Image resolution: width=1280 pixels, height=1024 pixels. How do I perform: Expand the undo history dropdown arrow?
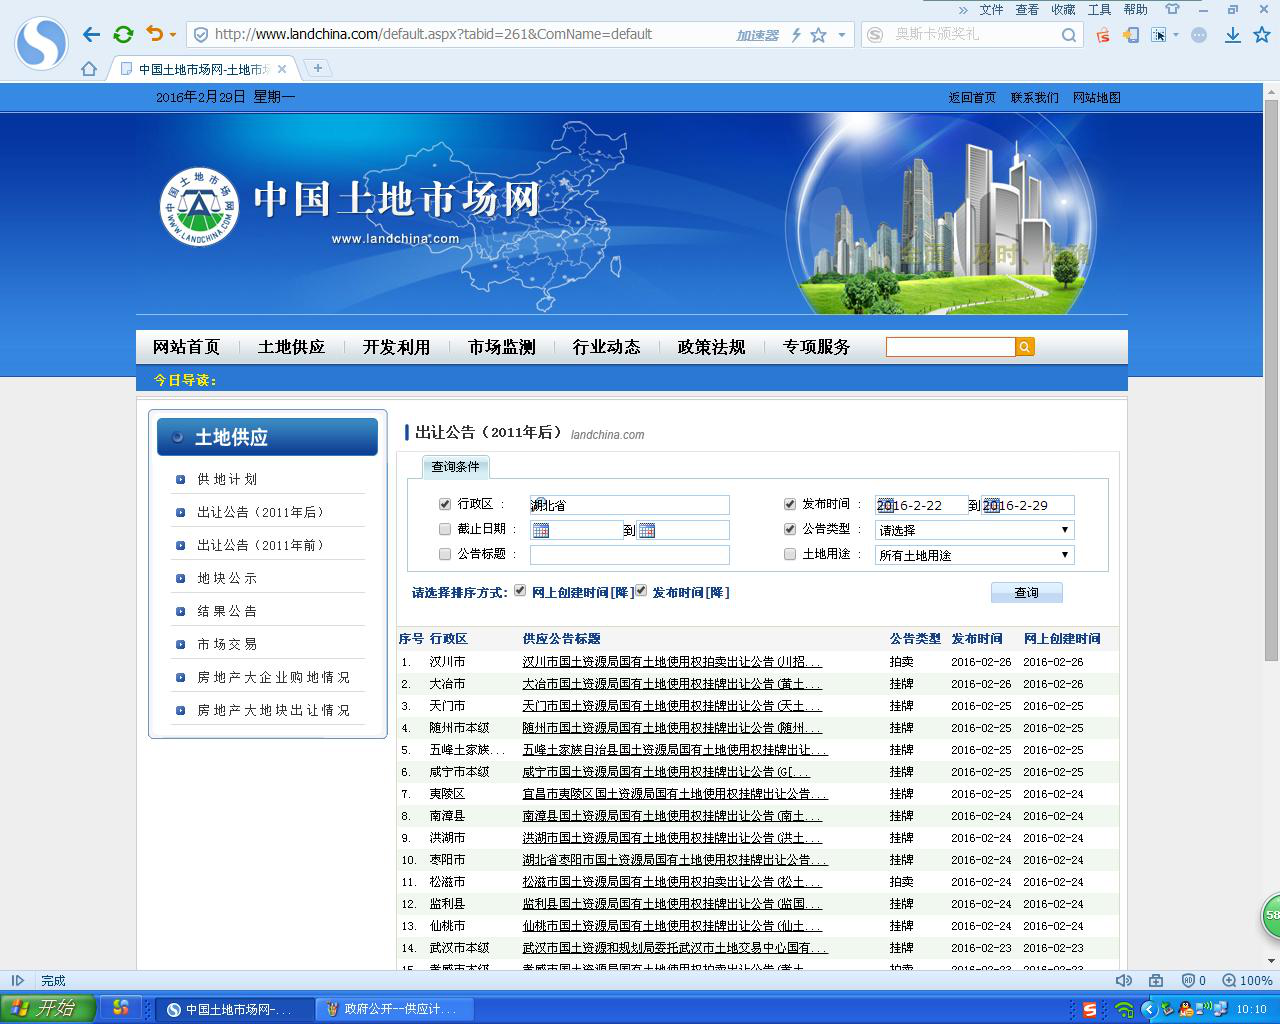click(173, 35)
